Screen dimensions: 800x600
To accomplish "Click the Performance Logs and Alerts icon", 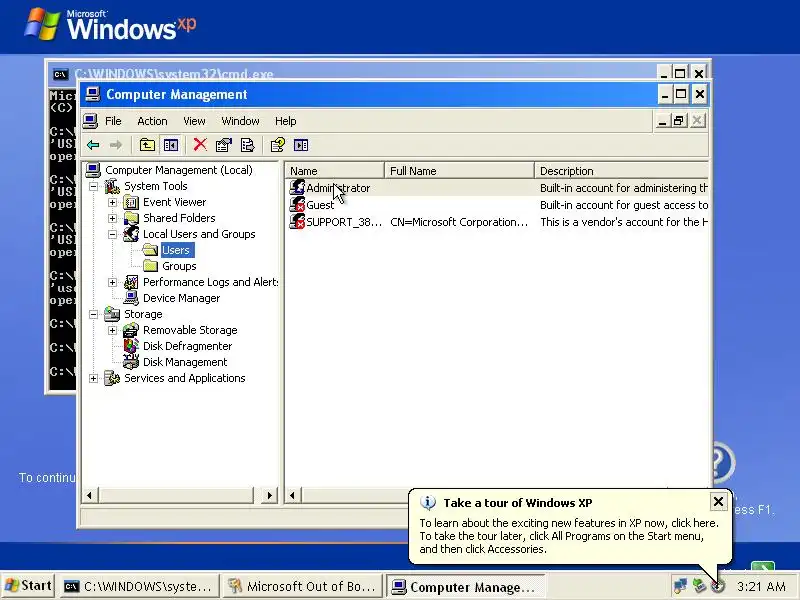I will tap(131, 282).
